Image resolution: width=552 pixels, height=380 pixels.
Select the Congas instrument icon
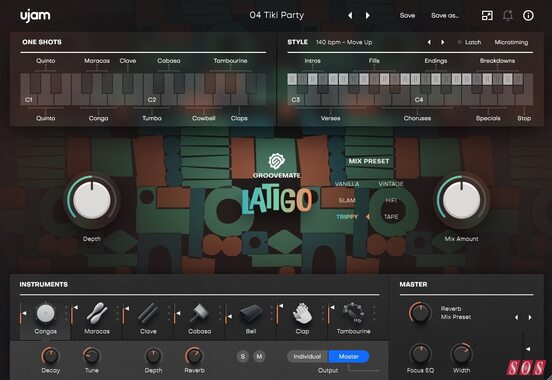pyautogui.click(x=46, y=313)
